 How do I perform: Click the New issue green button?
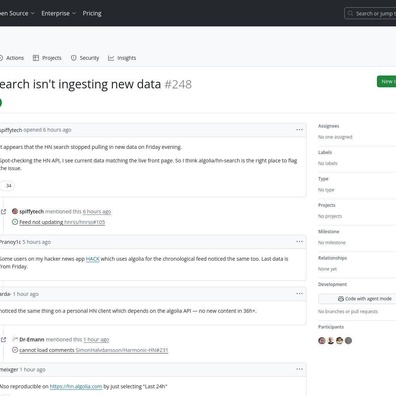point(387,81)
